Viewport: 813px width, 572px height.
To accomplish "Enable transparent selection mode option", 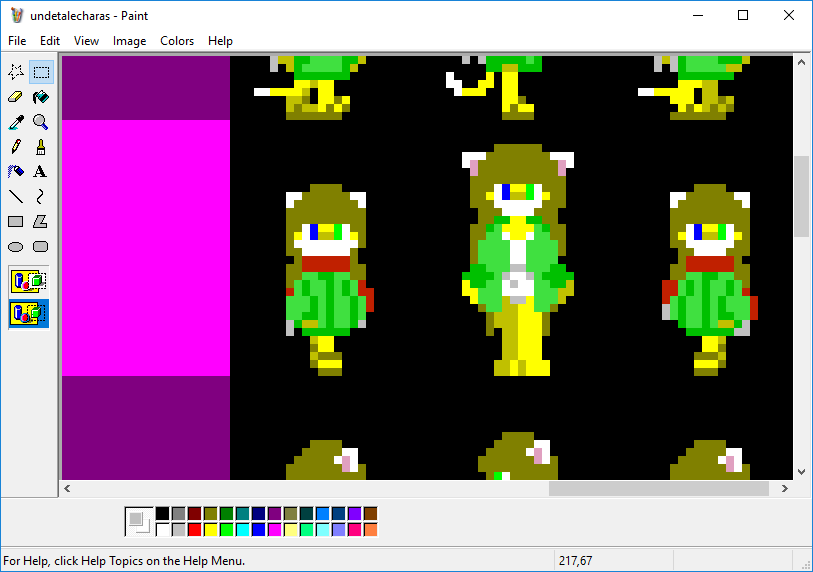I will pyautogui.click(x=29, y=314).
